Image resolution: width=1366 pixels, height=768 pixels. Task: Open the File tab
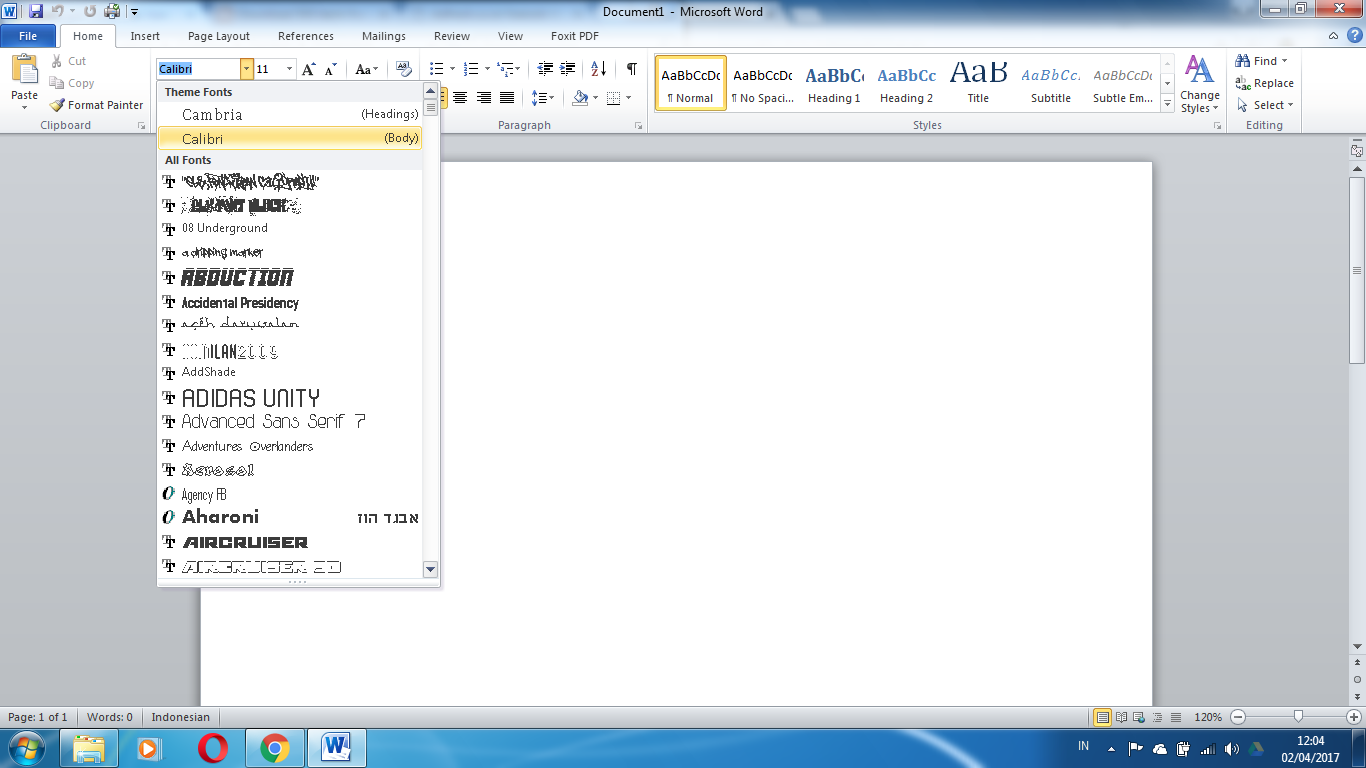pos(28,36)
